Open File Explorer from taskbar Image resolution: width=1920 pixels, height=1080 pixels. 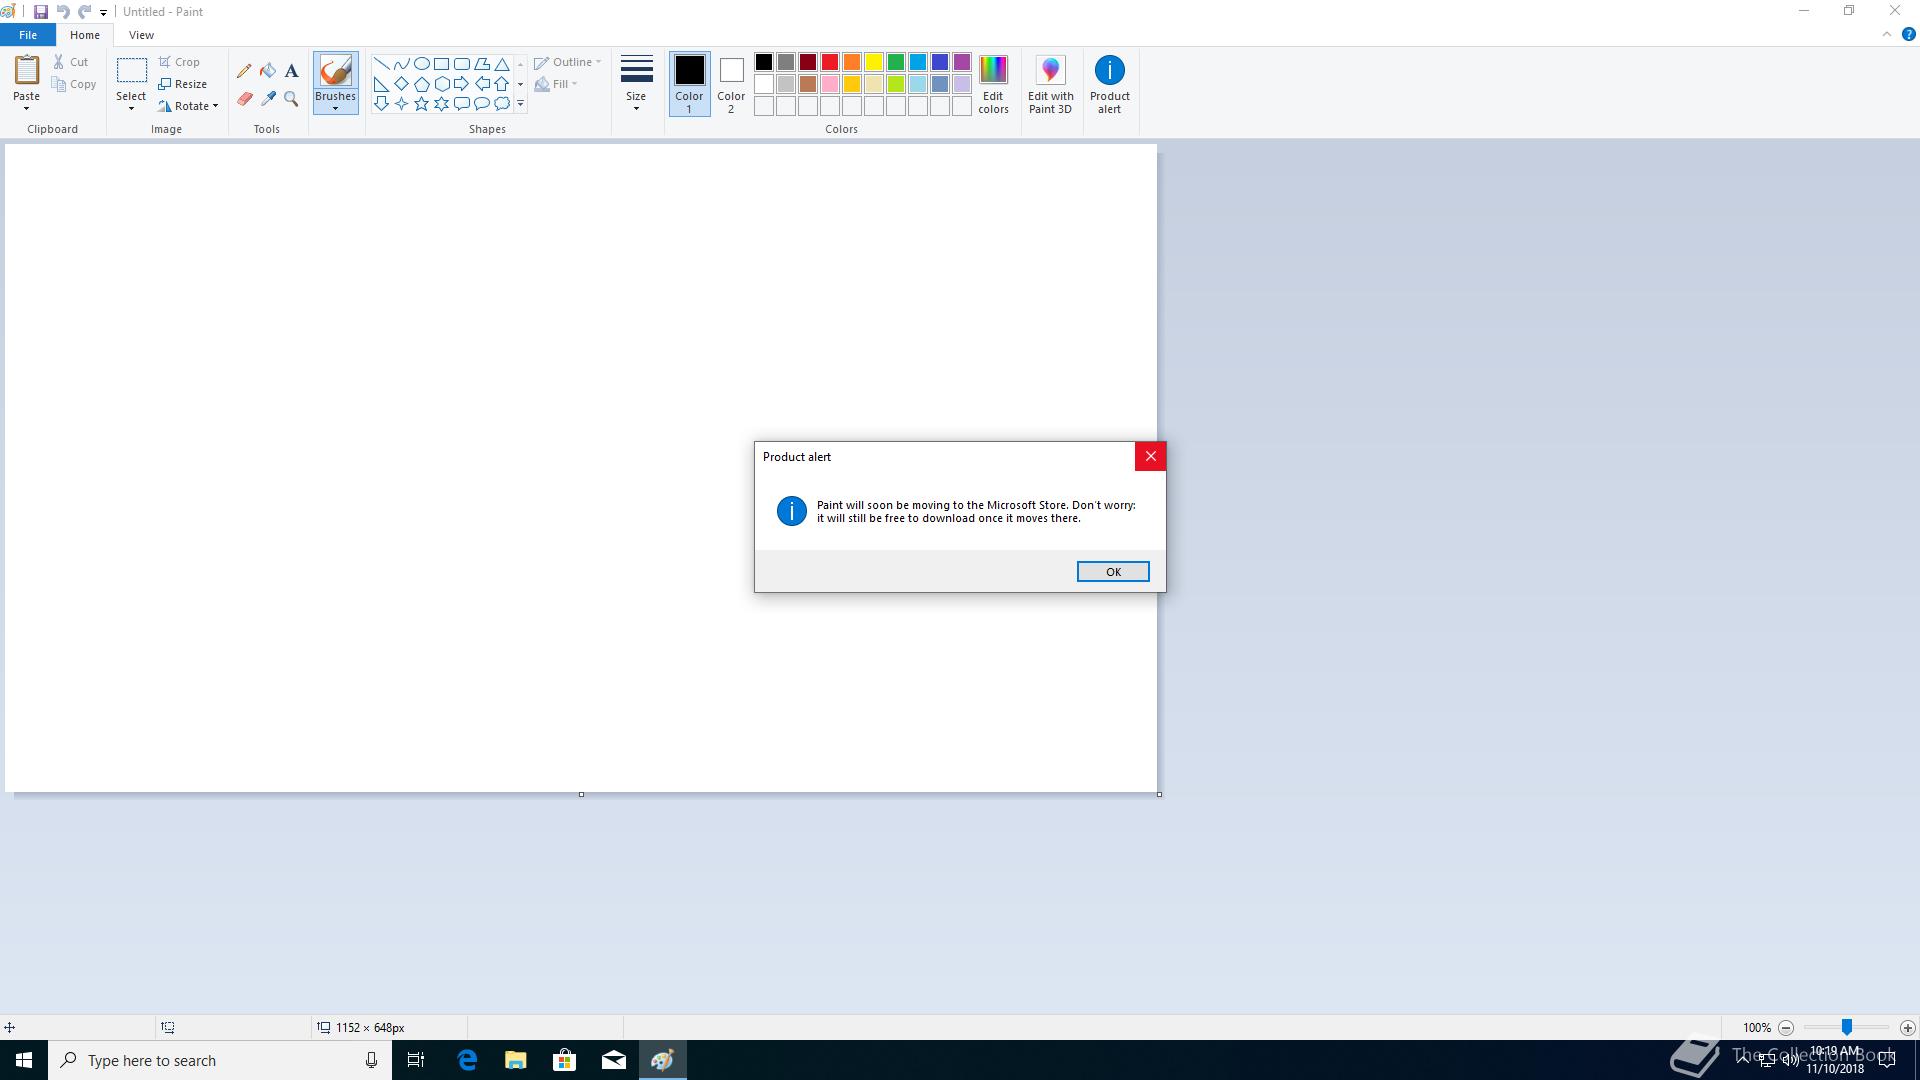[516, 1060]
